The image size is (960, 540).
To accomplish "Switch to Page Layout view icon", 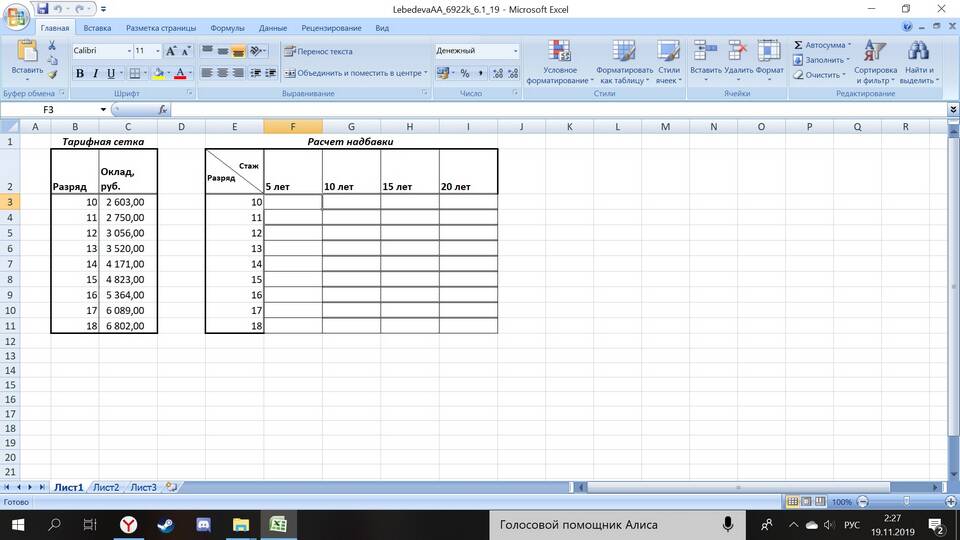I will [806, 501].
